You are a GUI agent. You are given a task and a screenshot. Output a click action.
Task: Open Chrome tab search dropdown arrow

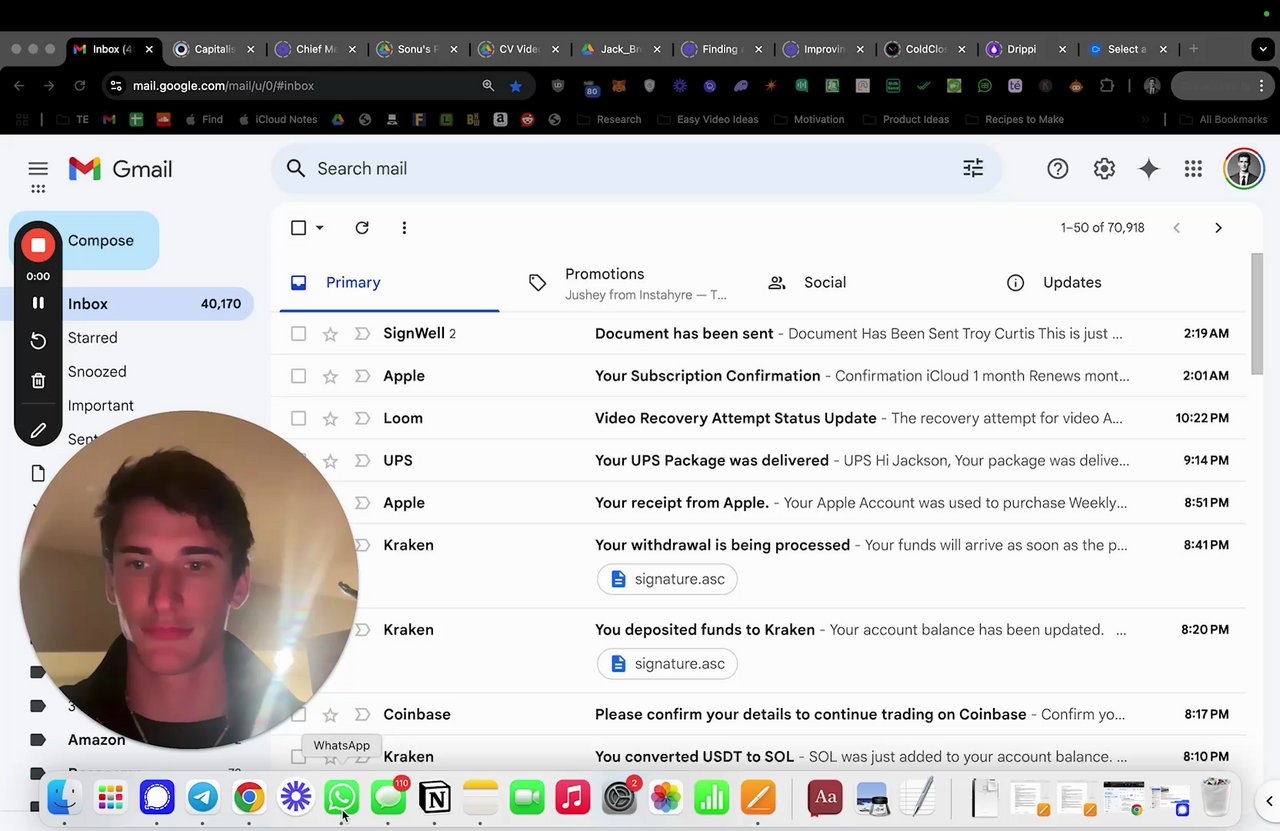[x=1263, y=49]
